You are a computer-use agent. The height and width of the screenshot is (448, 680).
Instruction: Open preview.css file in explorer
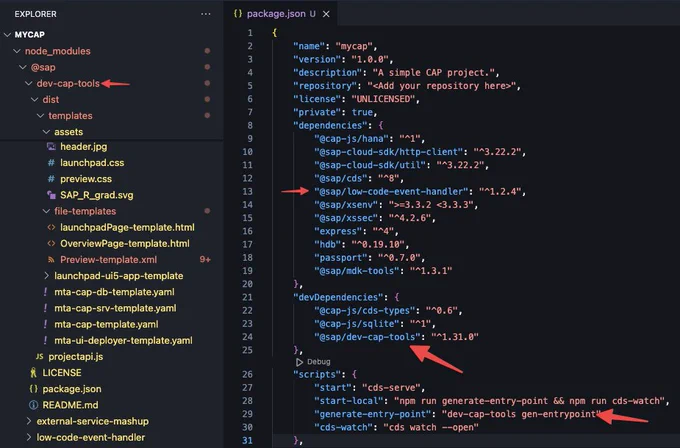click(86, 179)
